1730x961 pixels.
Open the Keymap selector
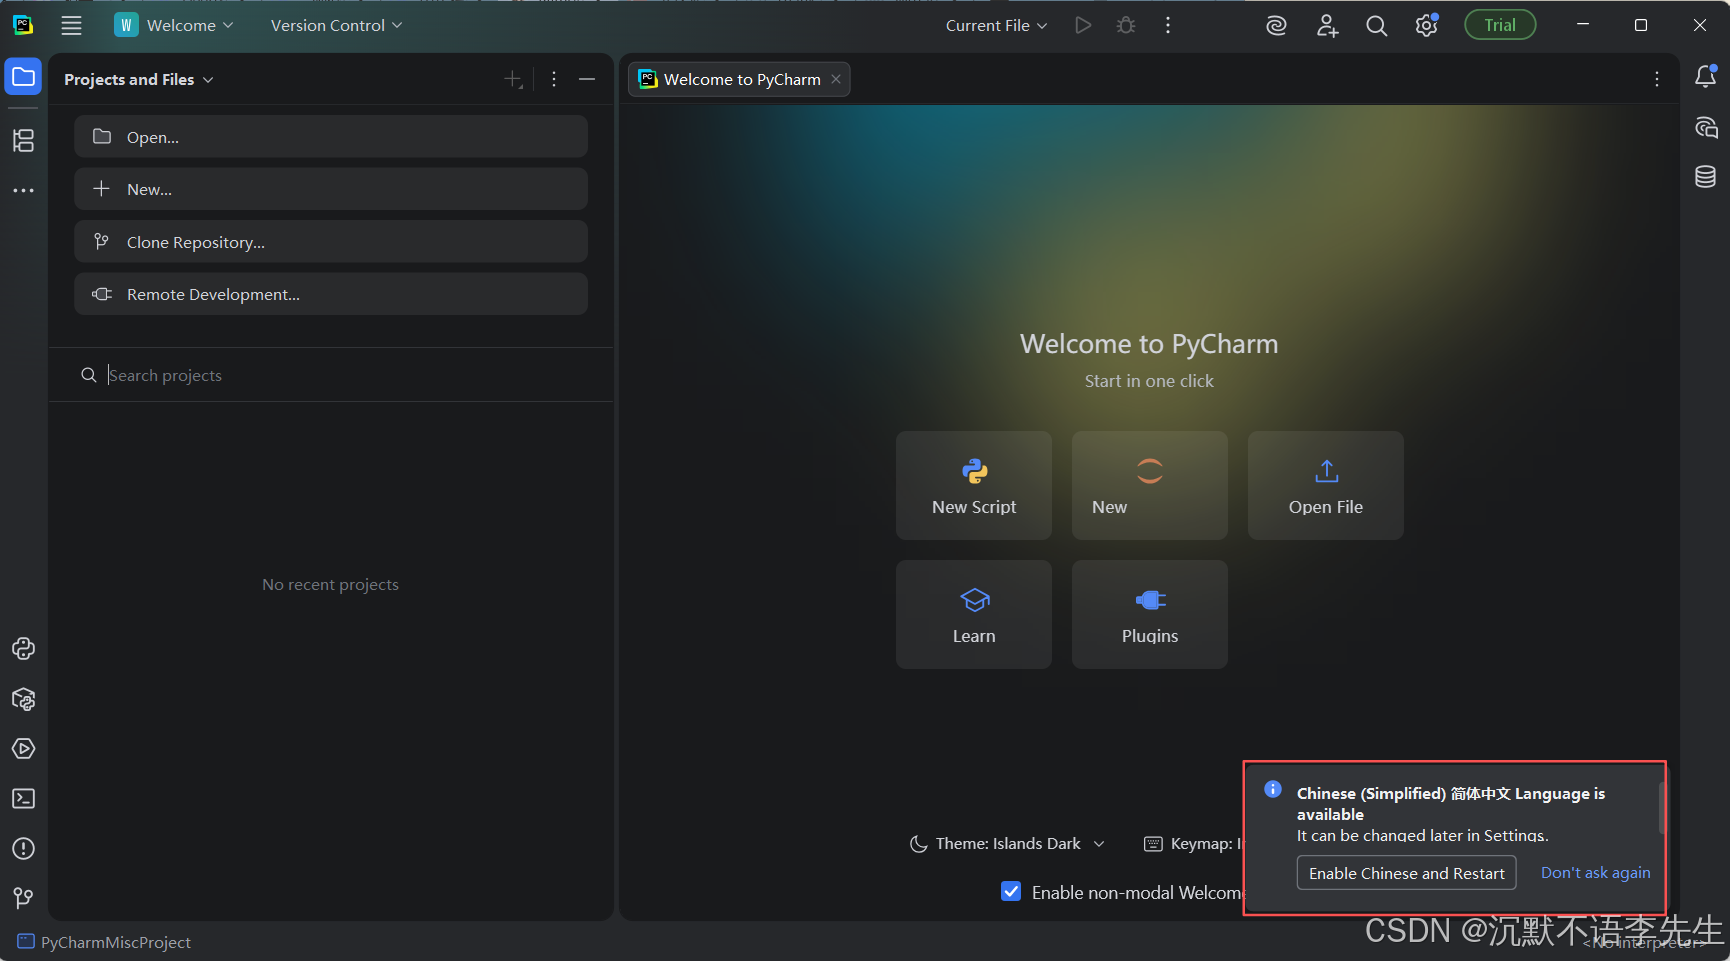tap(1192, 844)
